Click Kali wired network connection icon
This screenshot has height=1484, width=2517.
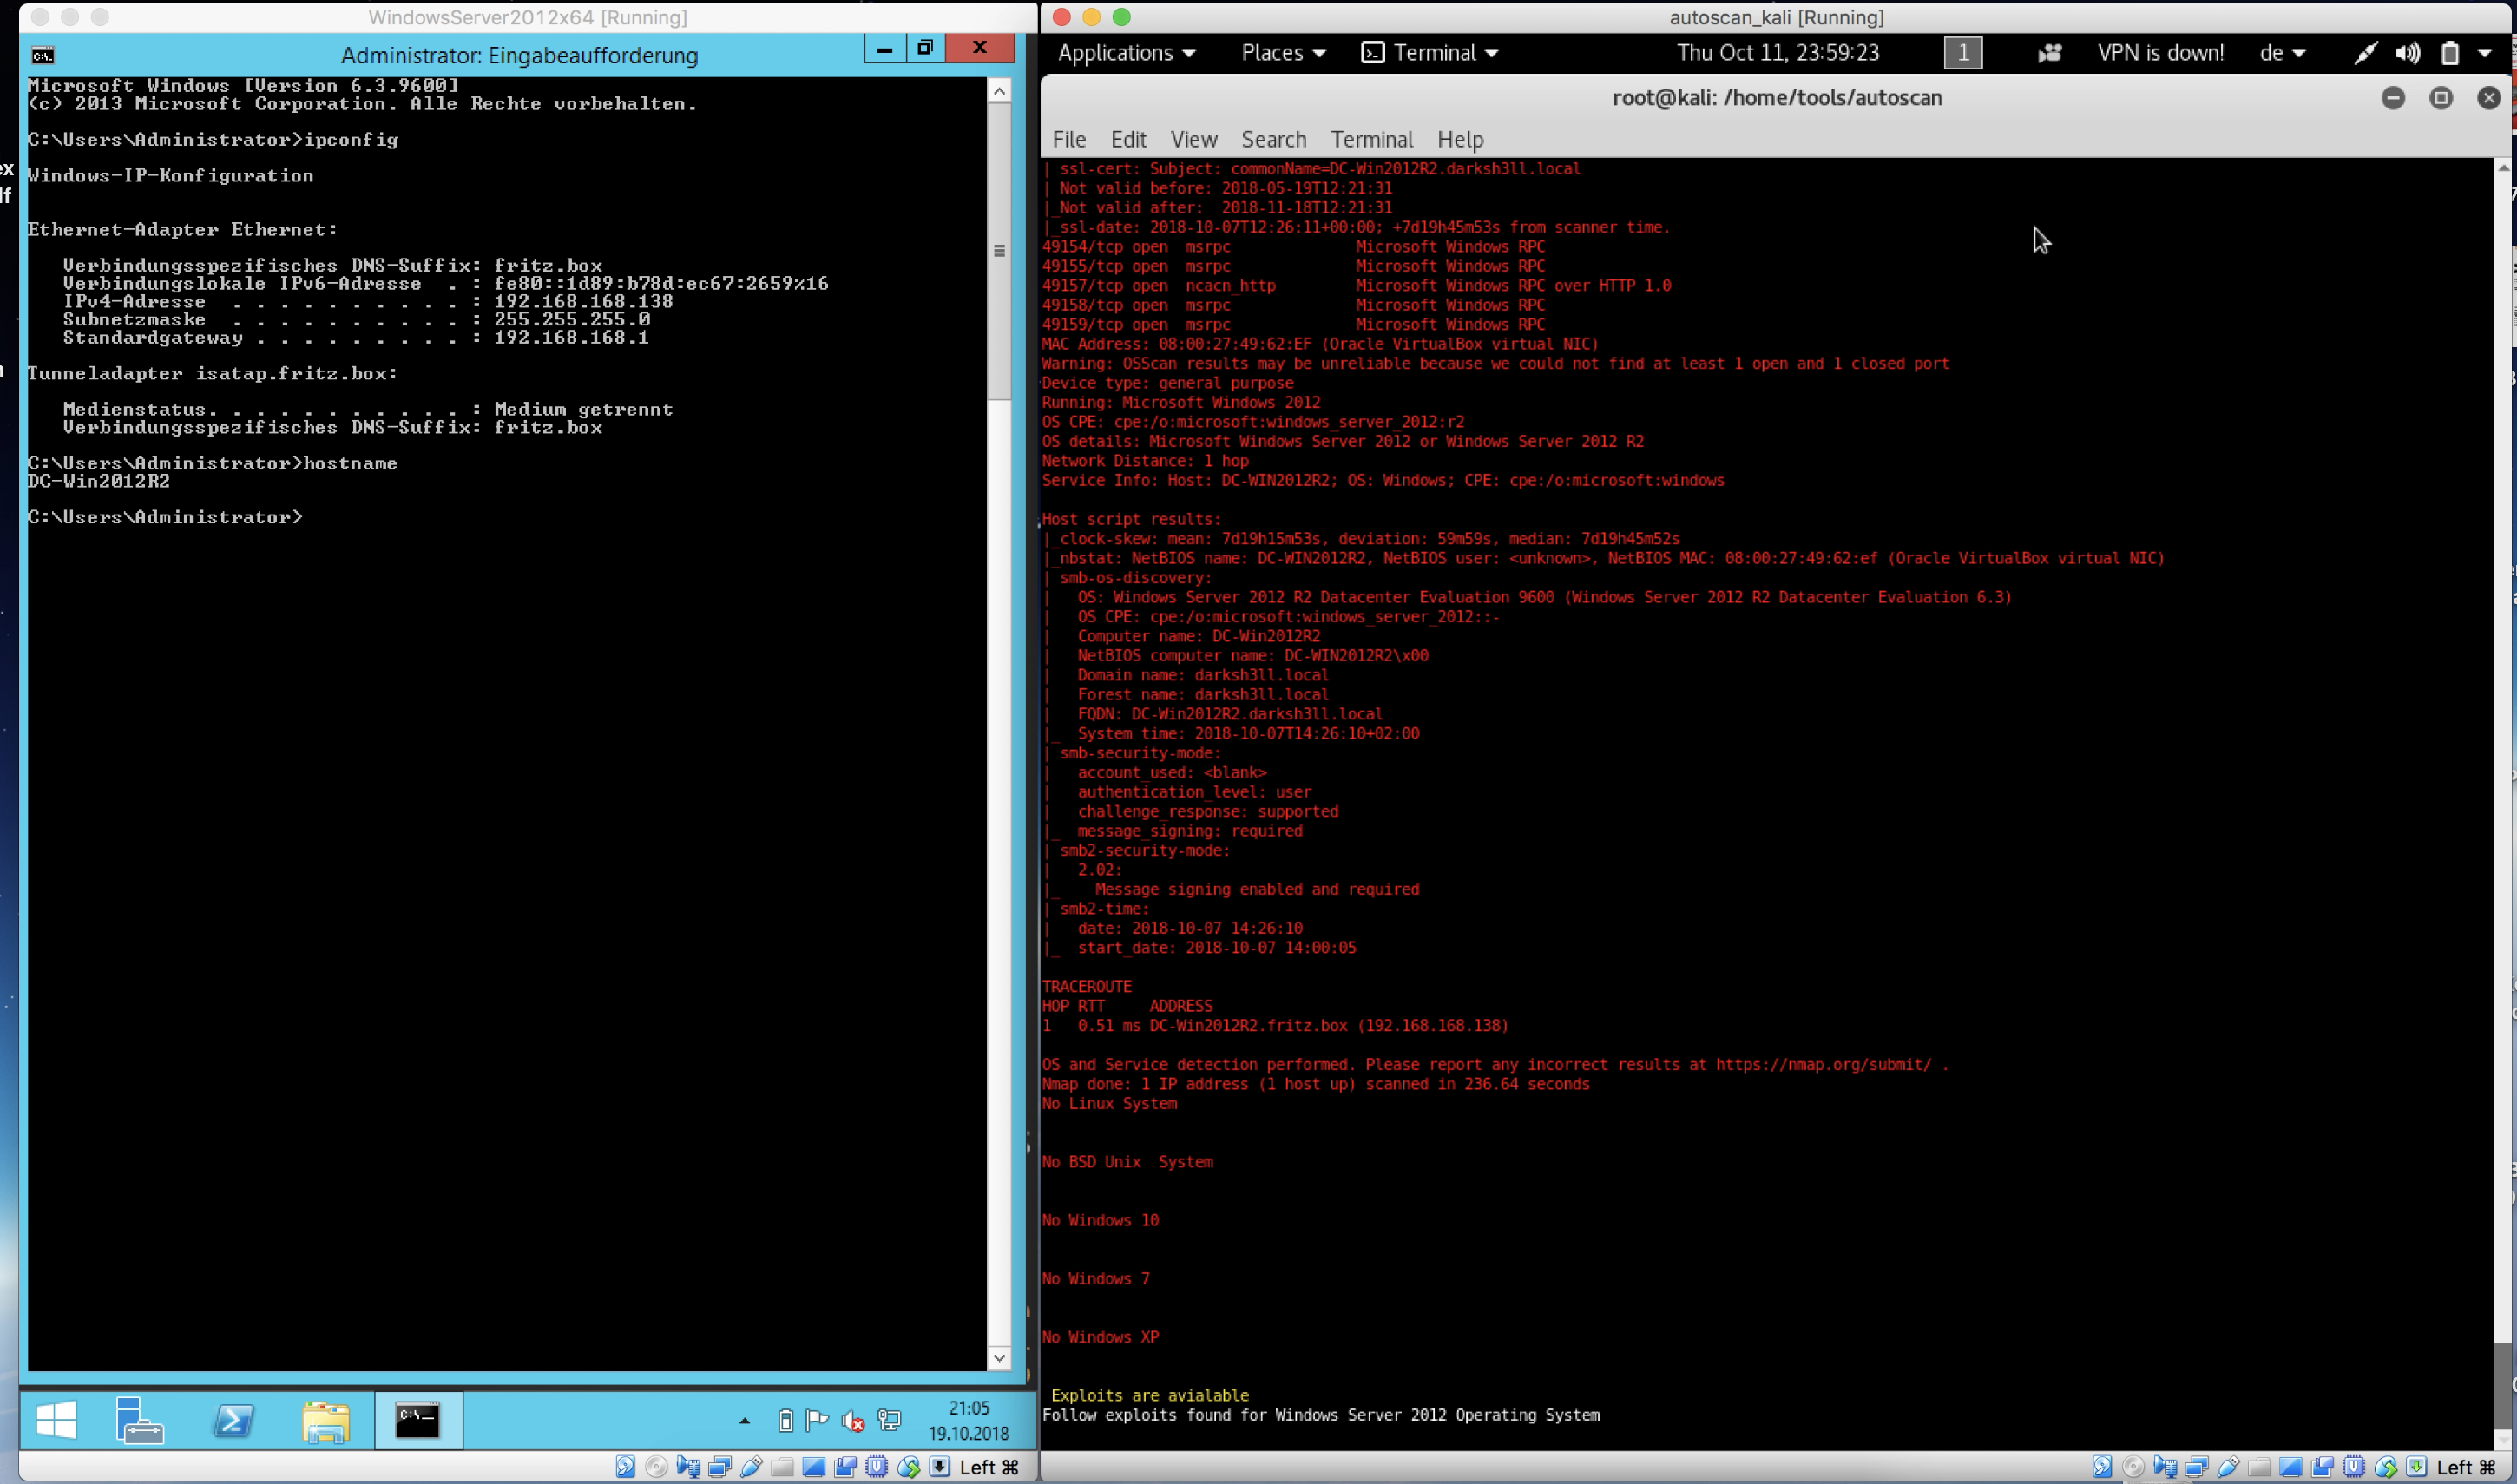coord(2365,53)
